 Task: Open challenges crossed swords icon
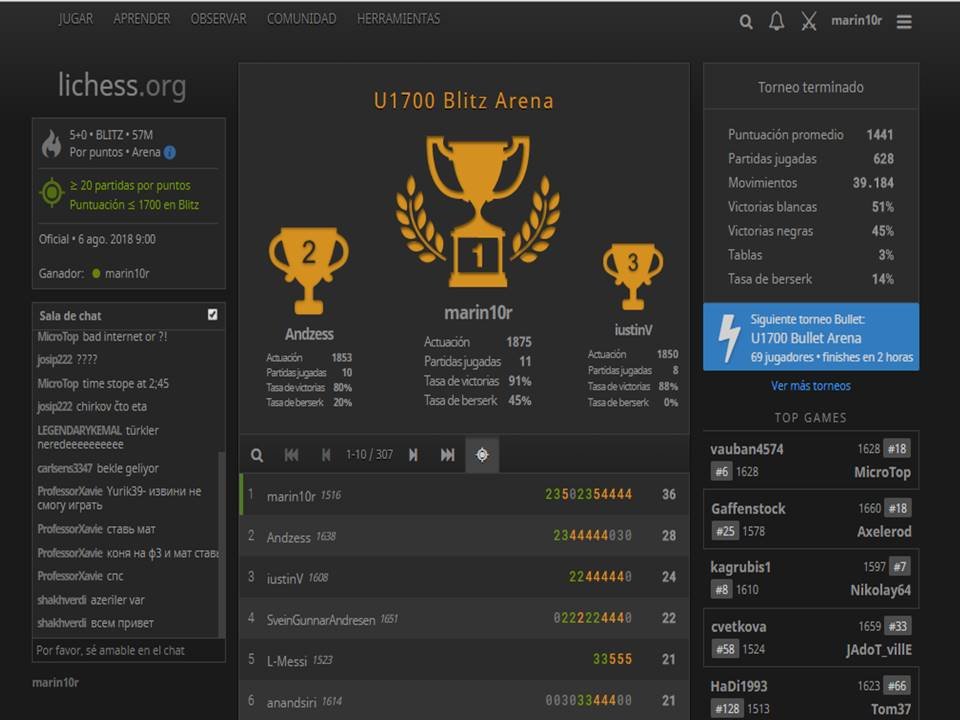coord(809,21)
